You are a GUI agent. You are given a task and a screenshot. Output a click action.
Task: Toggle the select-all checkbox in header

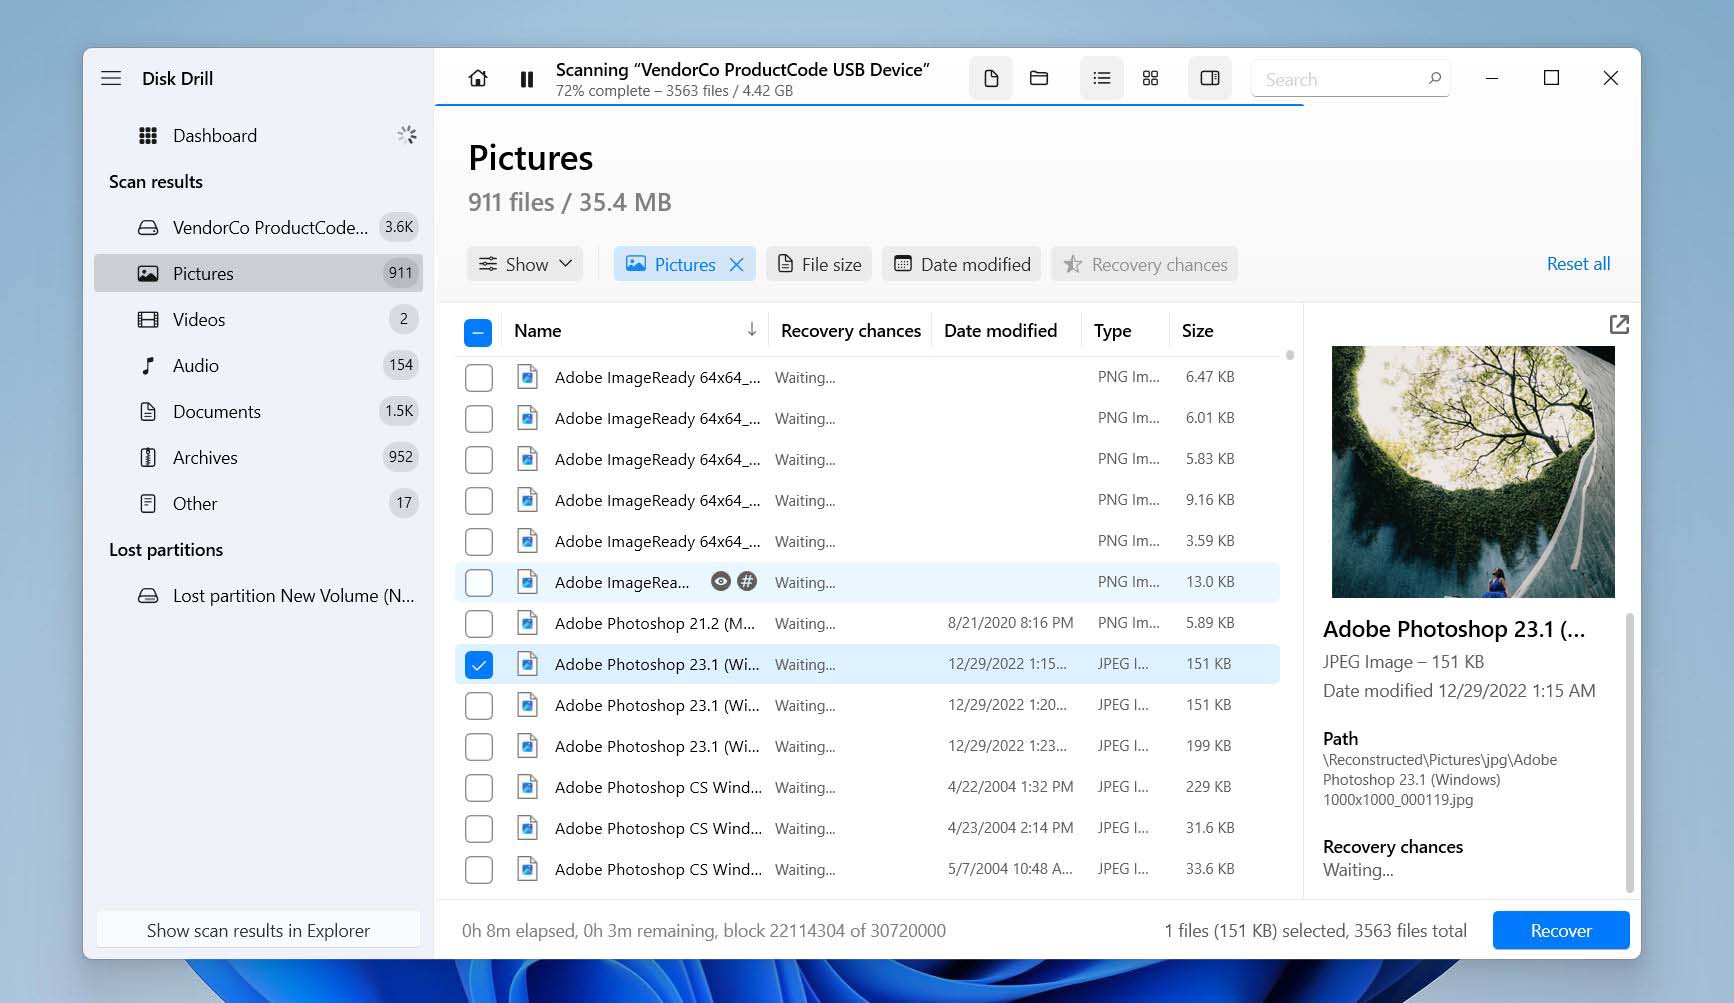point(478,332)
